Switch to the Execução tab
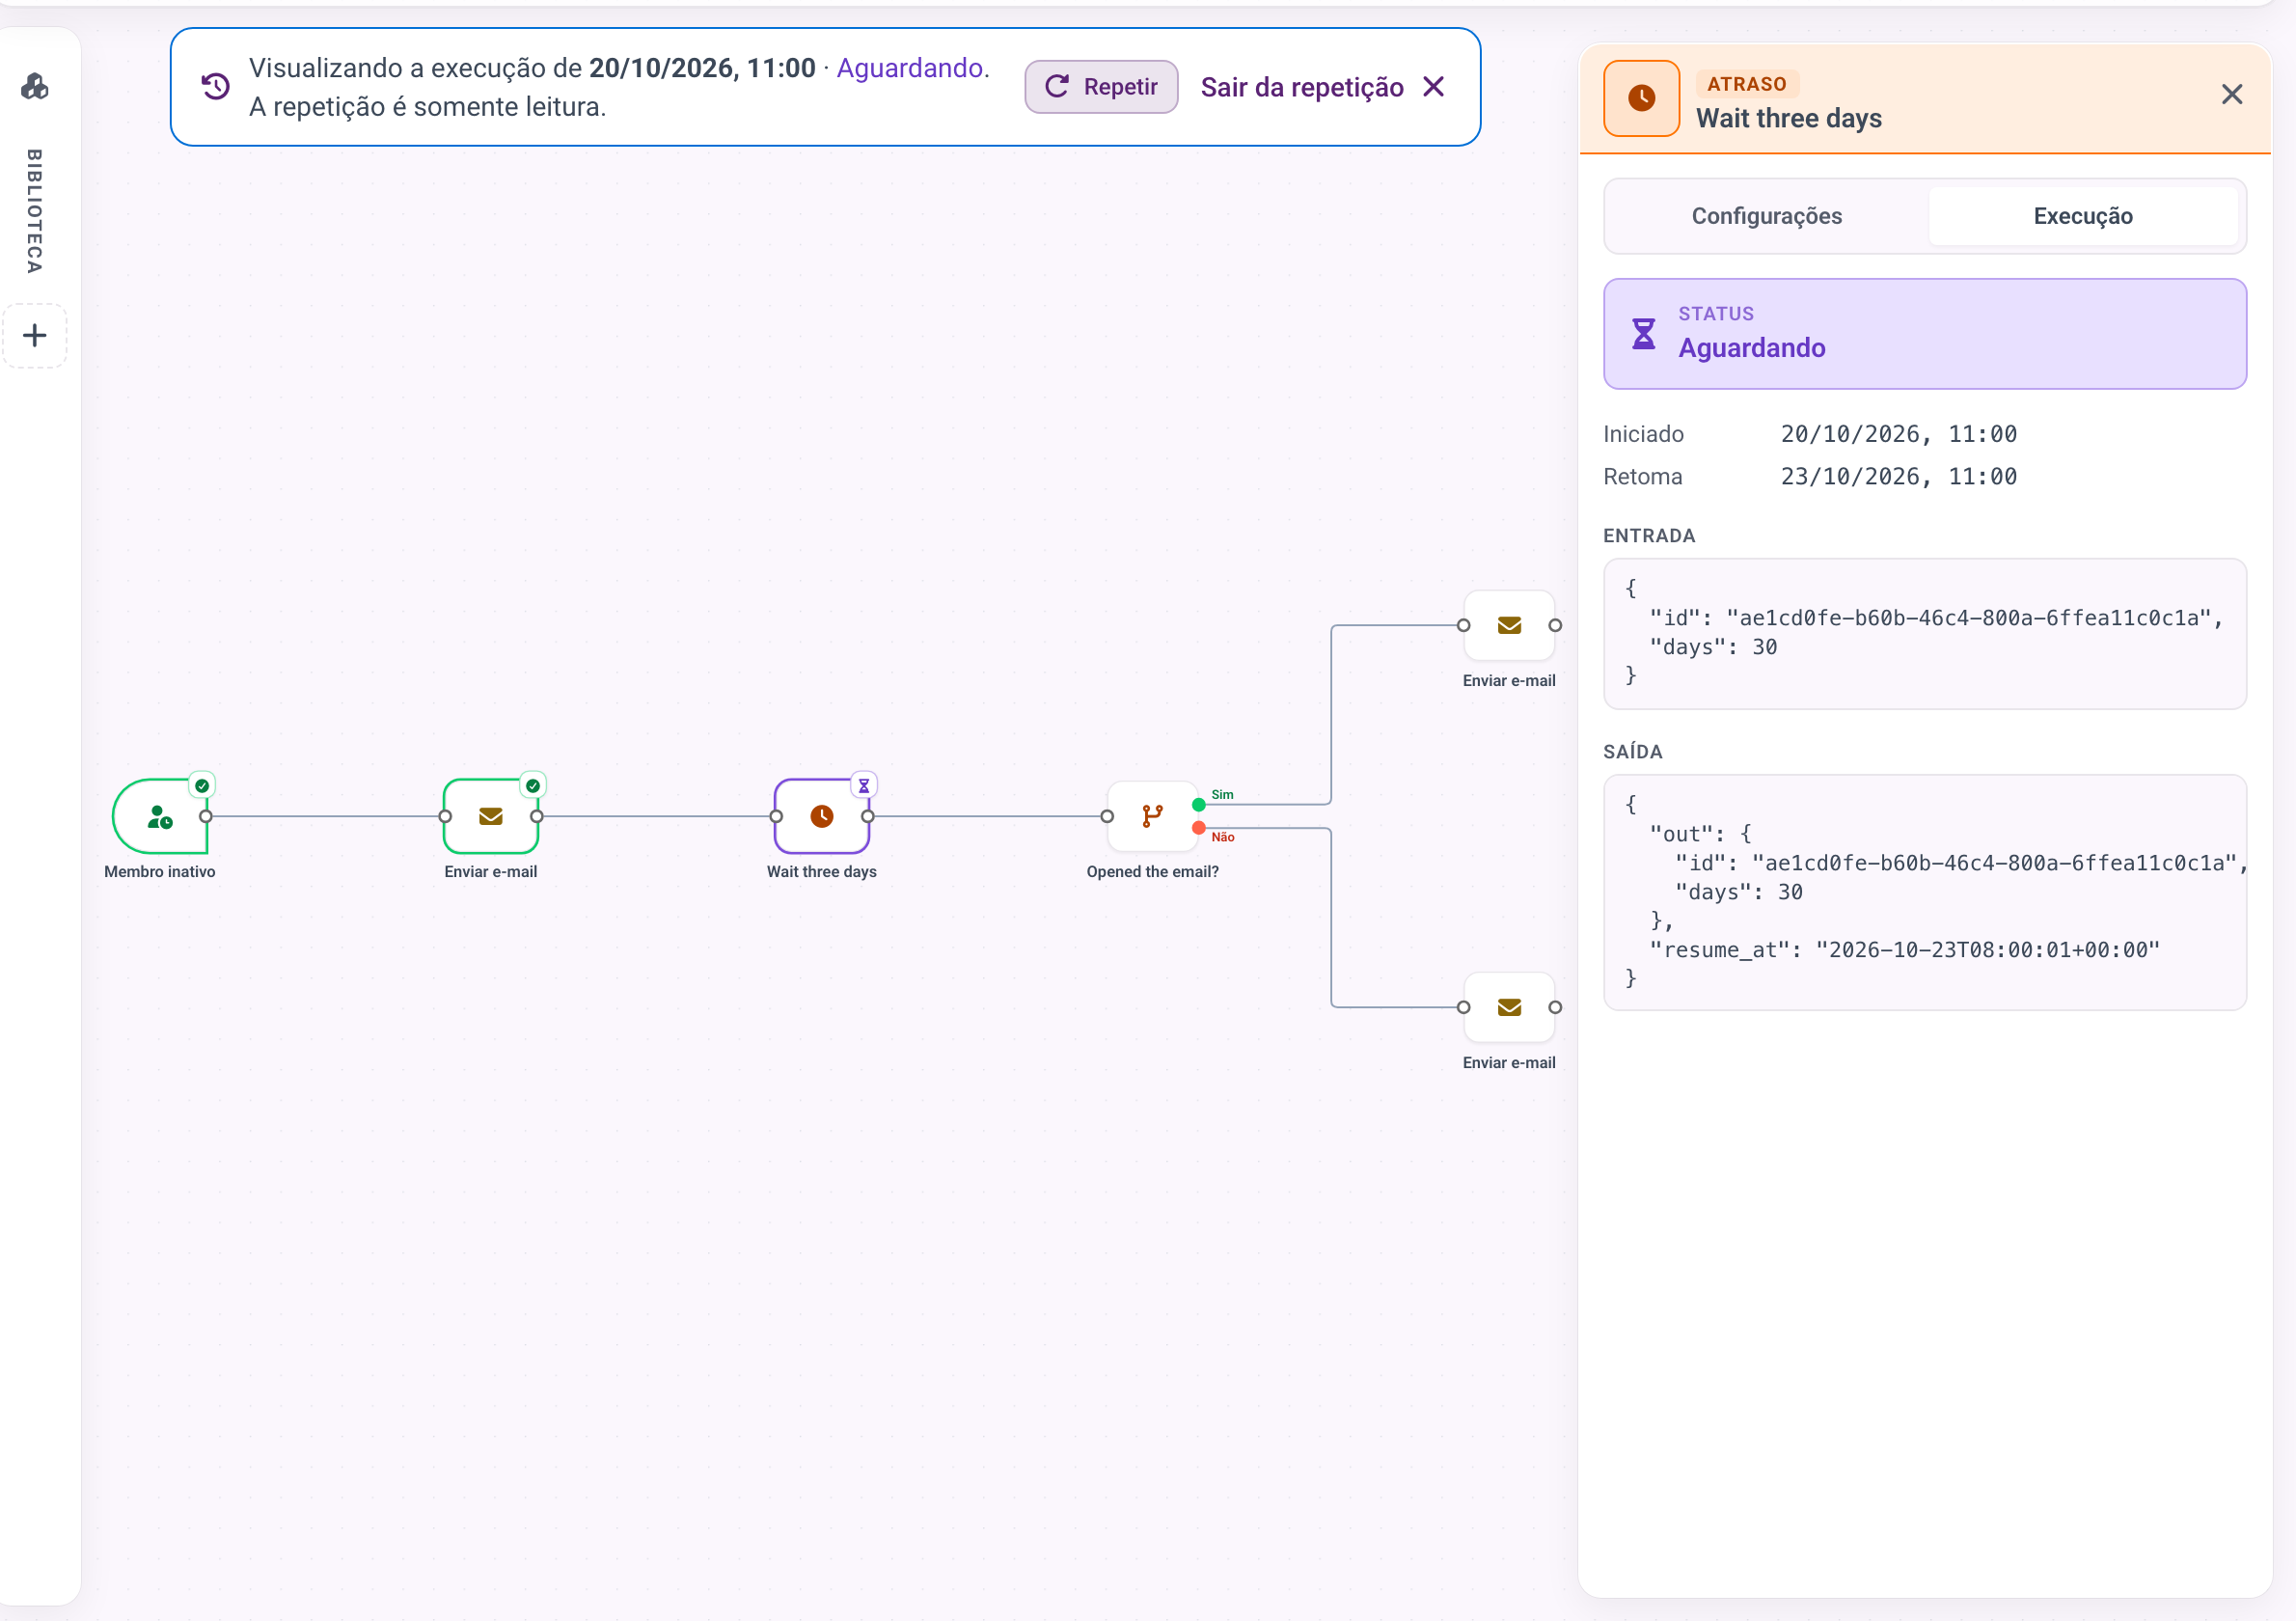2296x1621 pixels. pos(2082,216)
